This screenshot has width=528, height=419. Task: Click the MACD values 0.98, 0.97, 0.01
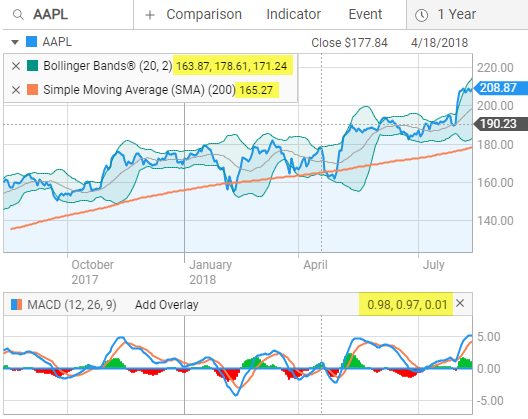[x=407, y=304]
